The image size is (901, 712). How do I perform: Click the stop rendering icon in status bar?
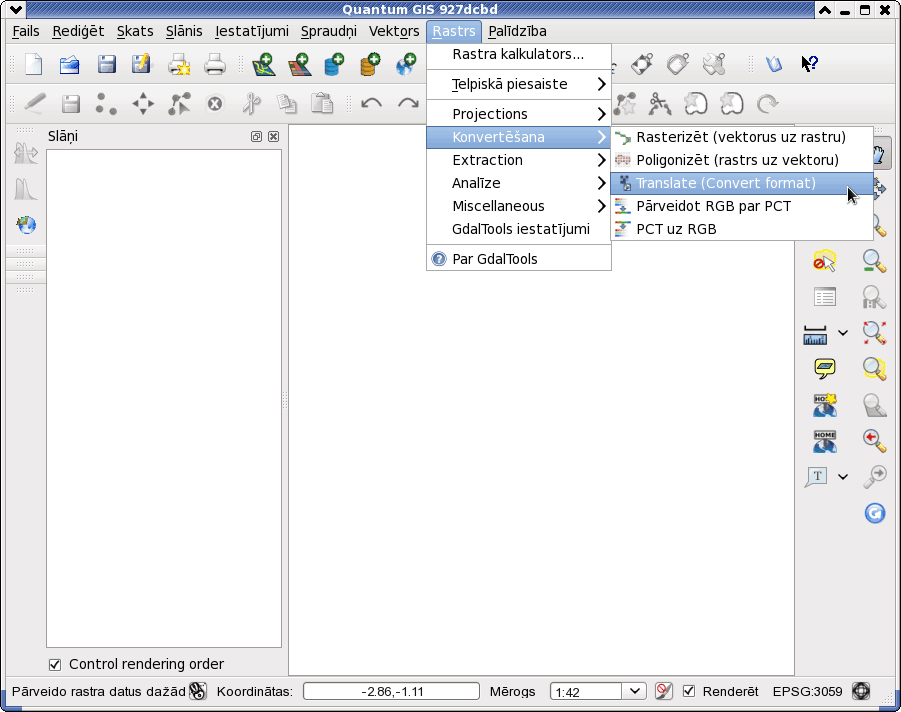664,691
